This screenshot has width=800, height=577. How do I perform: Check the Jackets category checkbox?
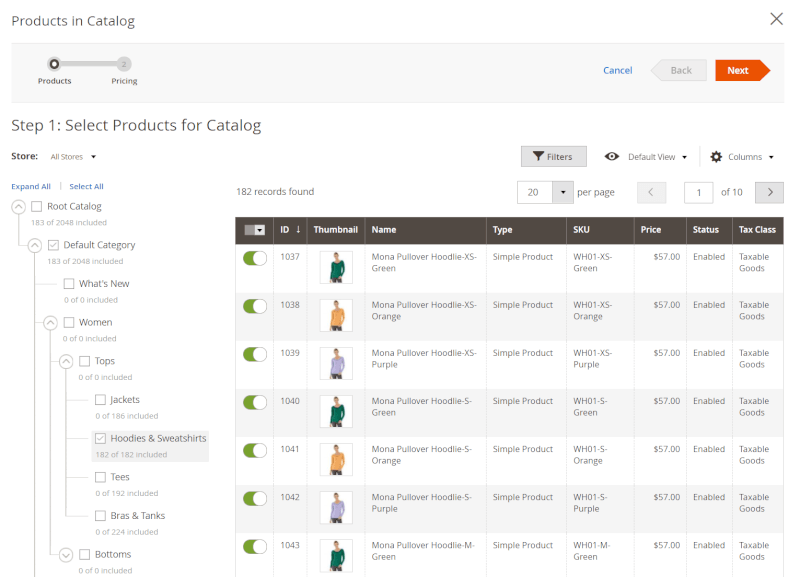tap(101, 399)
